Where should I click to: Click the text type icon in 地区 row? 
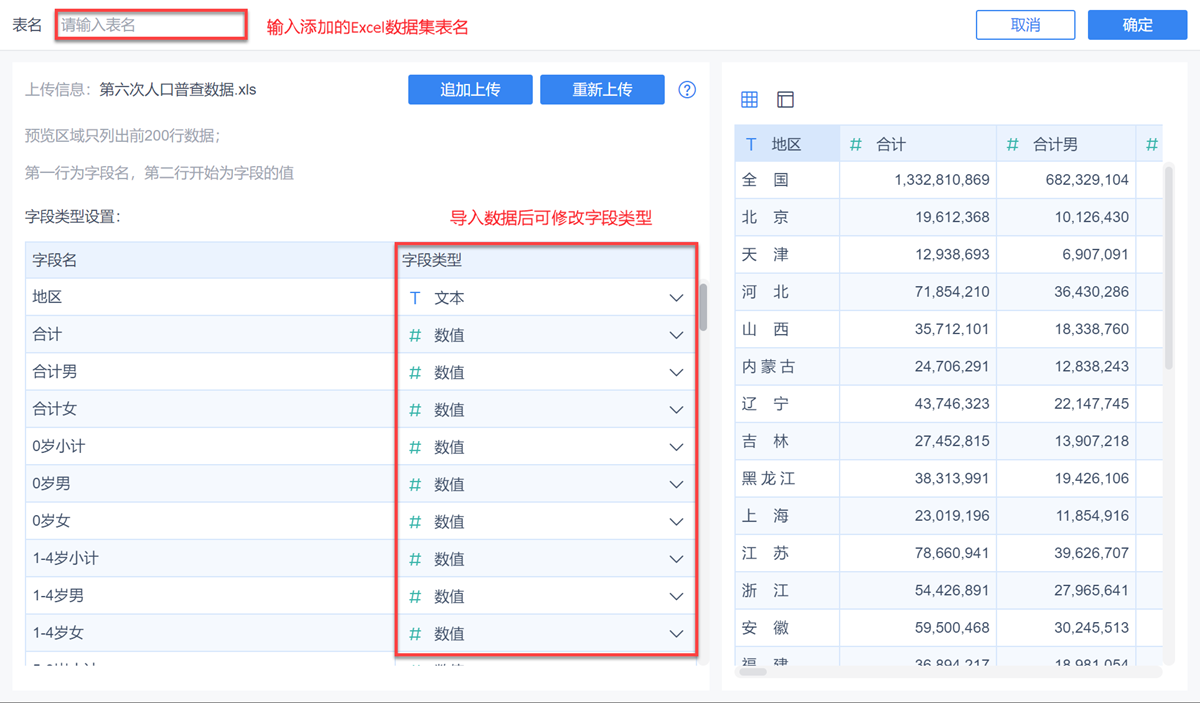point(415,298)
